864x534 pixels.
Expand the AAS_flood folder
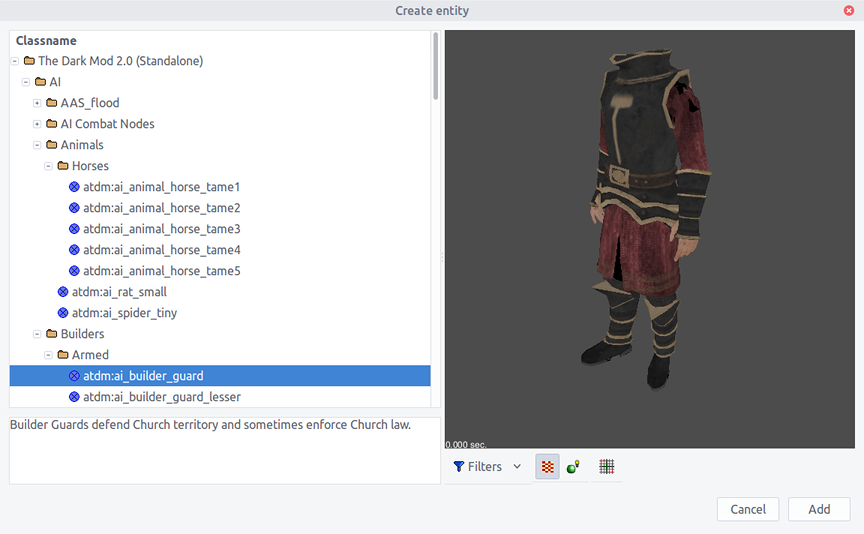coord(37,103)
